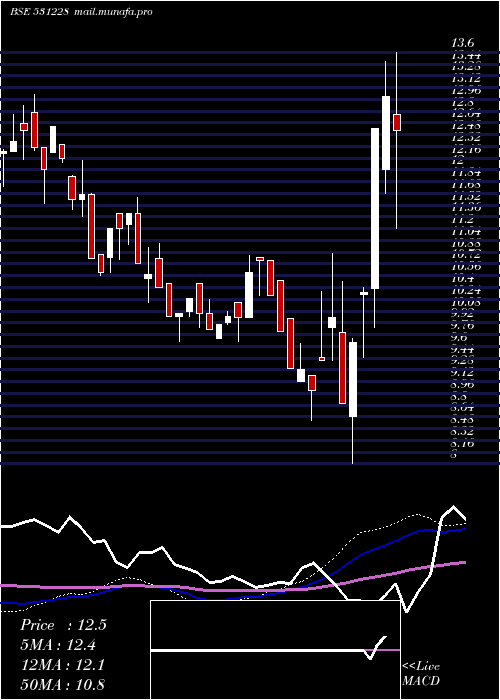Click the 'Price : 12.5' readout
The width and height of the screenshot is (500, 700).
pos(63,625)
